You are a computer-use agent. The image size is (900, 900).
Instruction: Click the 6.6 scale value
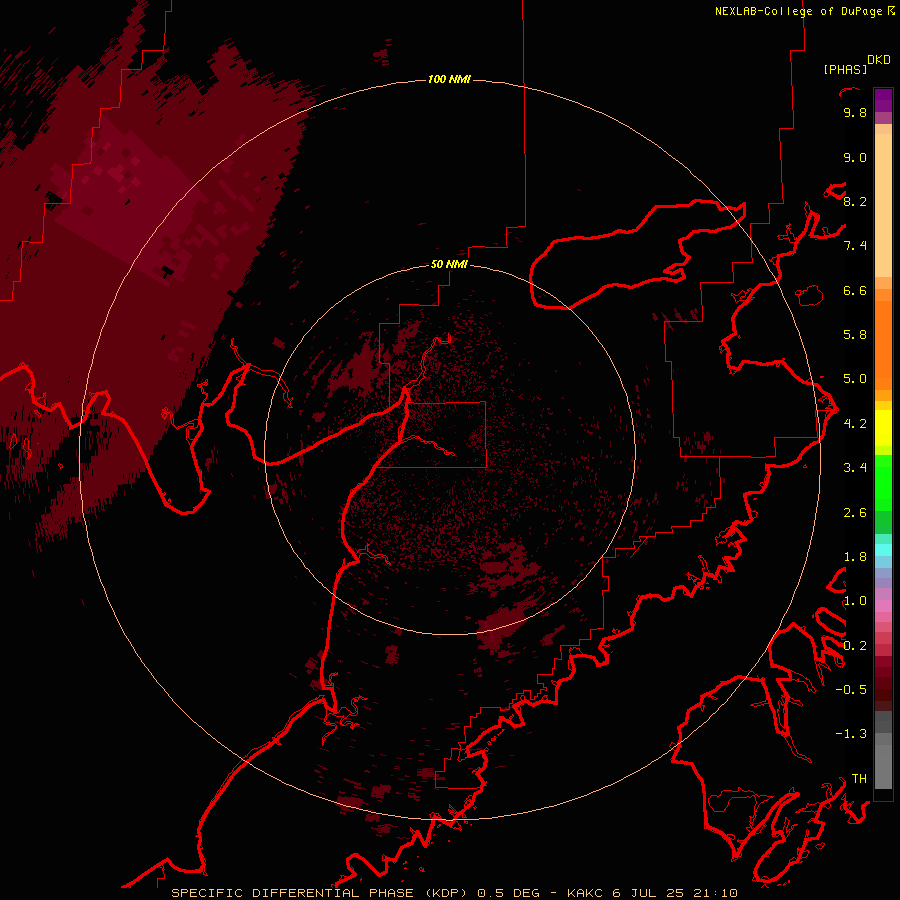click(855, 290)
